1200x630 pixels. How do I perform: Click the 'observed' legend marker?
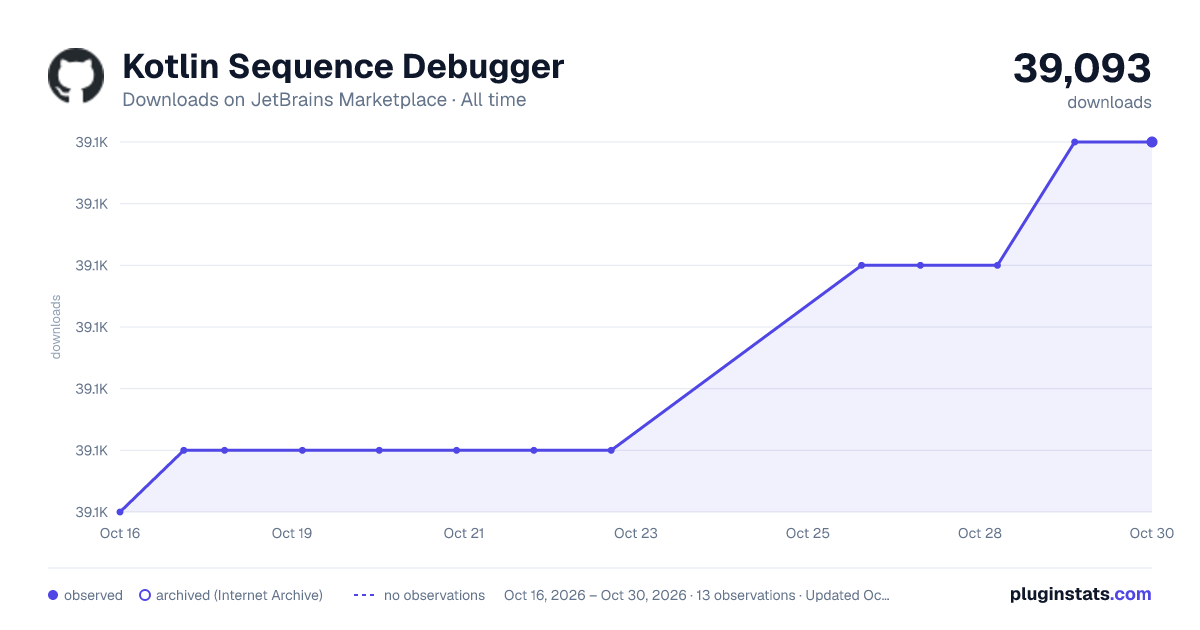point(53,595)
